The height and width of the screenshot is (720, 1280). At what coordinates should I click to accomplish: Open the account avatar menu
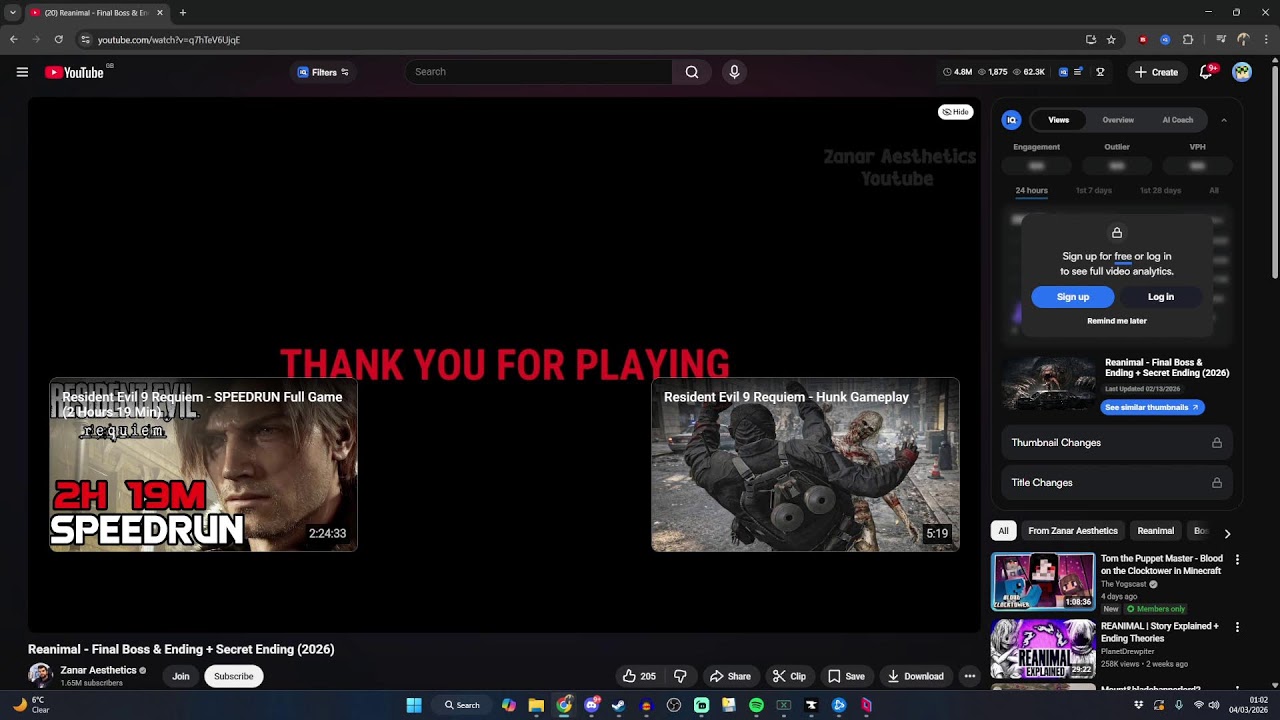click(1242, 72)
